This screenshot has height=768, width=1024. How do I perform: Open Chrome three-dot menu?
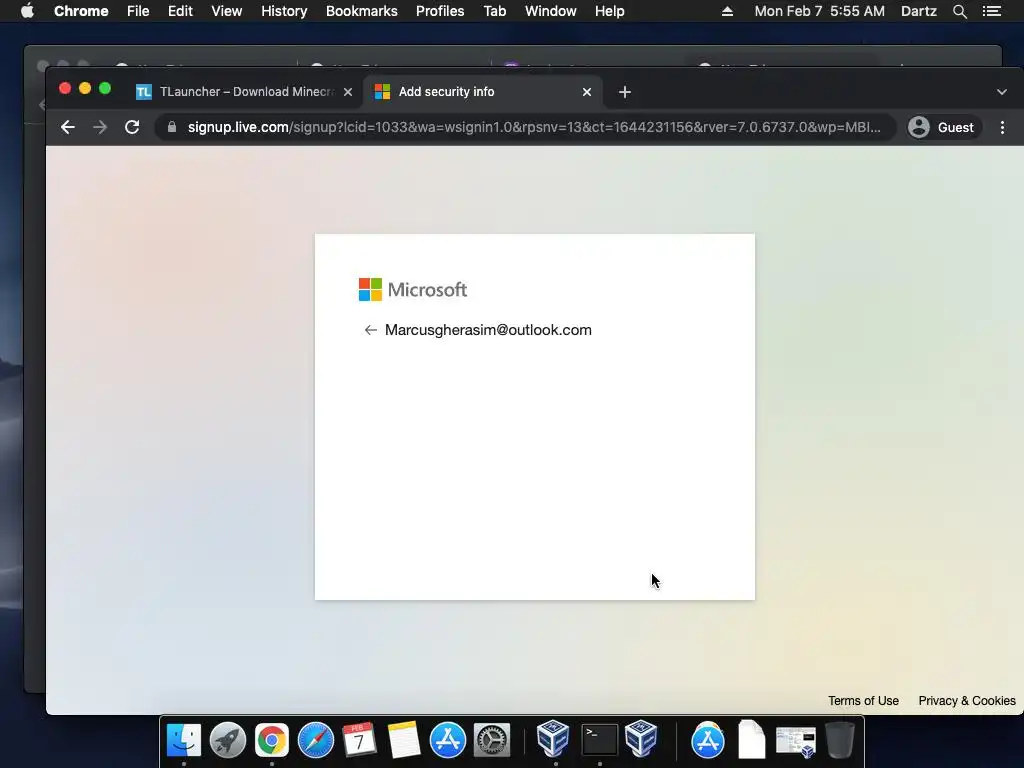[x=1002, y=127]
